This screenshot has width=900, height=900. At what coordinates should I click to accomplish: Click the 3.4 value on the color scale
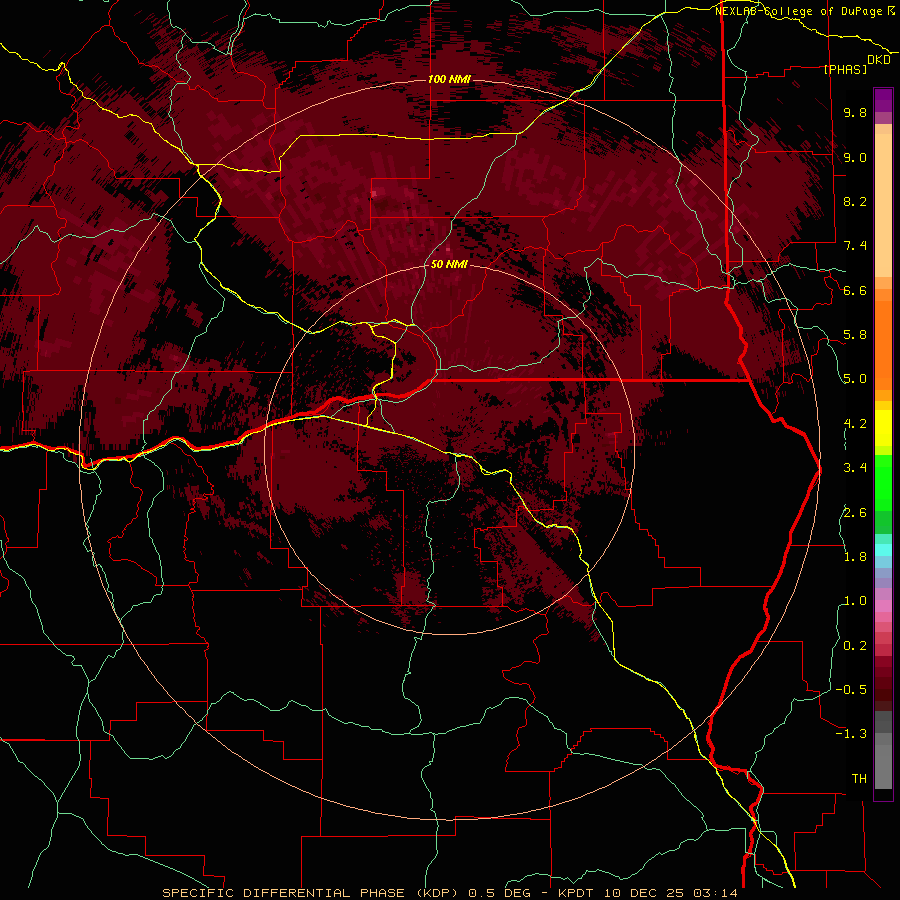pos(855,468)
